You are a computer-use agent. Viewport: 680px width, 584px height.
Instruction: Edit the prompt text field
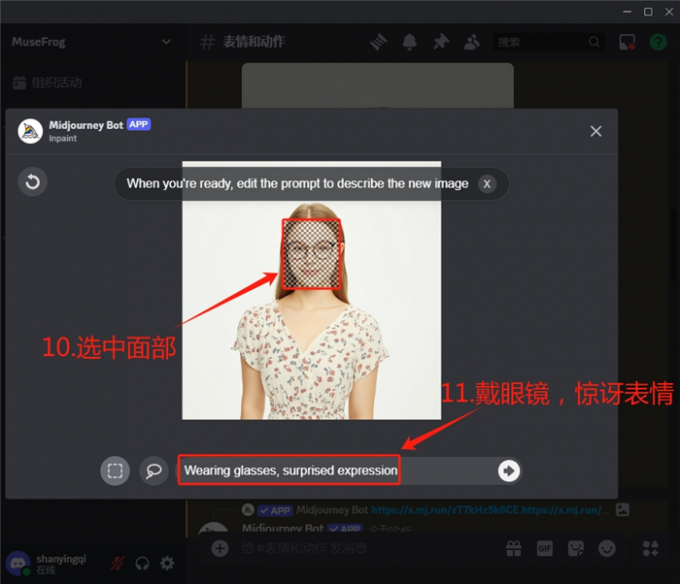point(350,470)
